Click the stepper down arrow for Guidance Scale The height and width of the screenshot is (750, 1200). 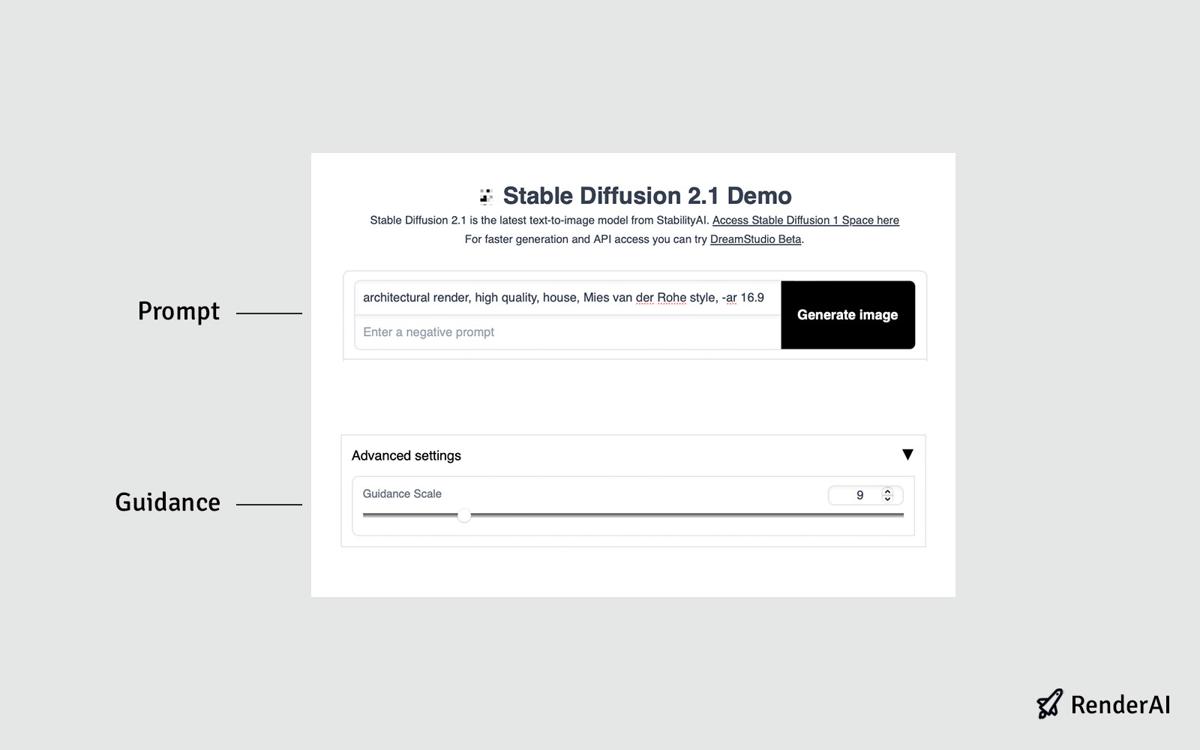[885, 499]
